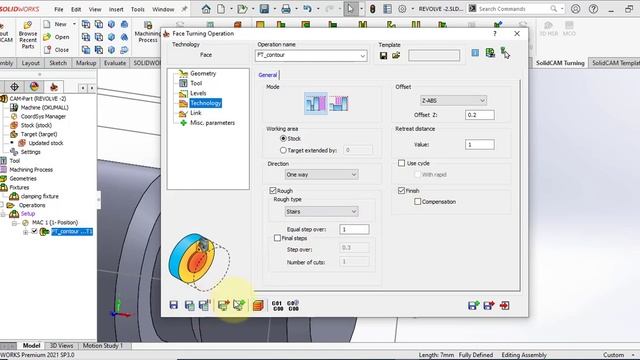The height and width of the screenshot is (360, 640).
Task: Open the SolidCAM manager tab icon
Action: point(53,87)
